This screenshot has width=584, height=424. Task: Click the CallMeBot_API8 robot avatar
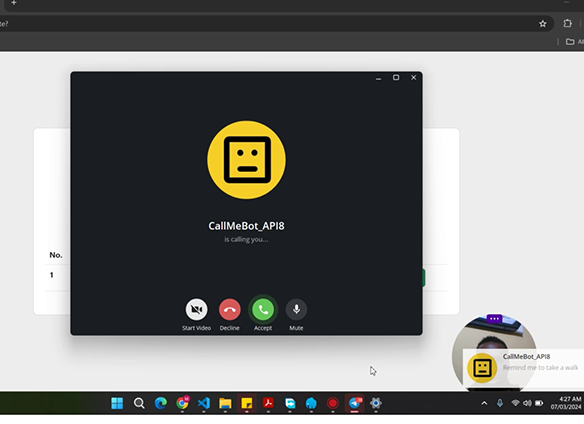click(247, 160)
